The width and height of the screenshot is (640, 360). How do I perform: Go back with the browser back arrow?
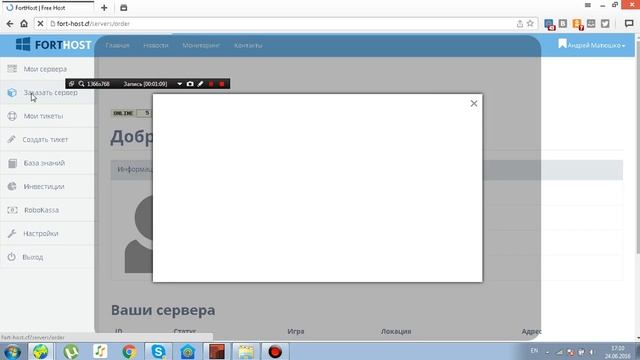coord(9,24)
